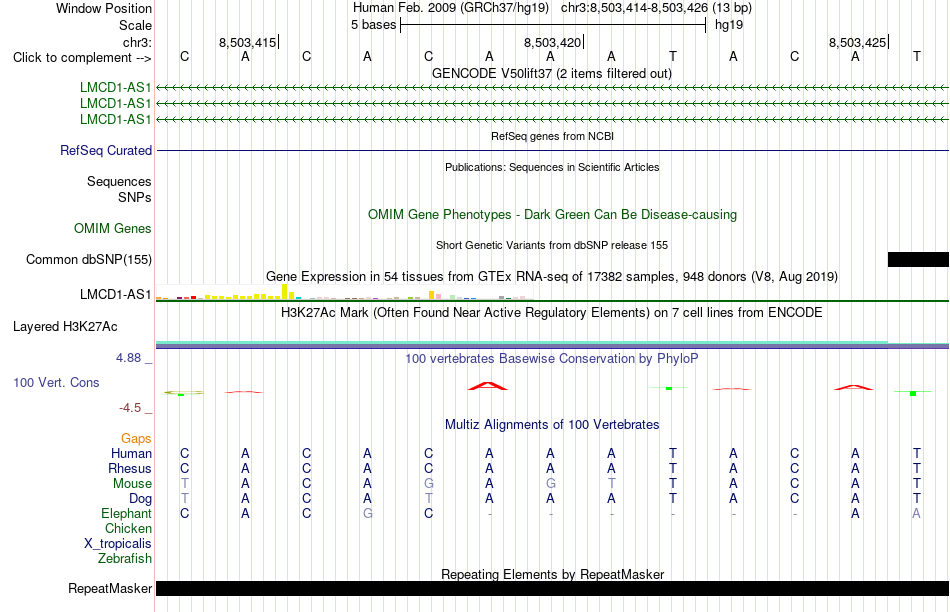The width and height of the screenshot is (950, 612).
Task: Click the X_tropicalis species row label
Action: 118,544
